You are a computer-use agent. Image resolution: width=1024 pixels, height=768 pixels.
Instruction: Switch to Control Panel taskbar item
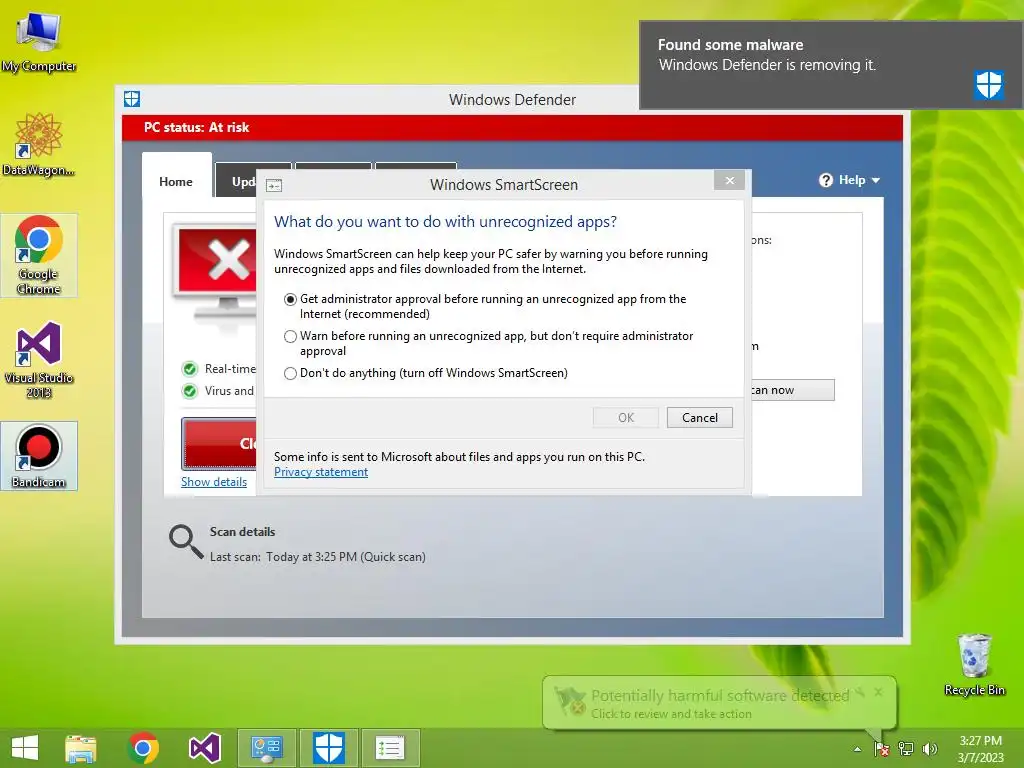tap(266, 748)
